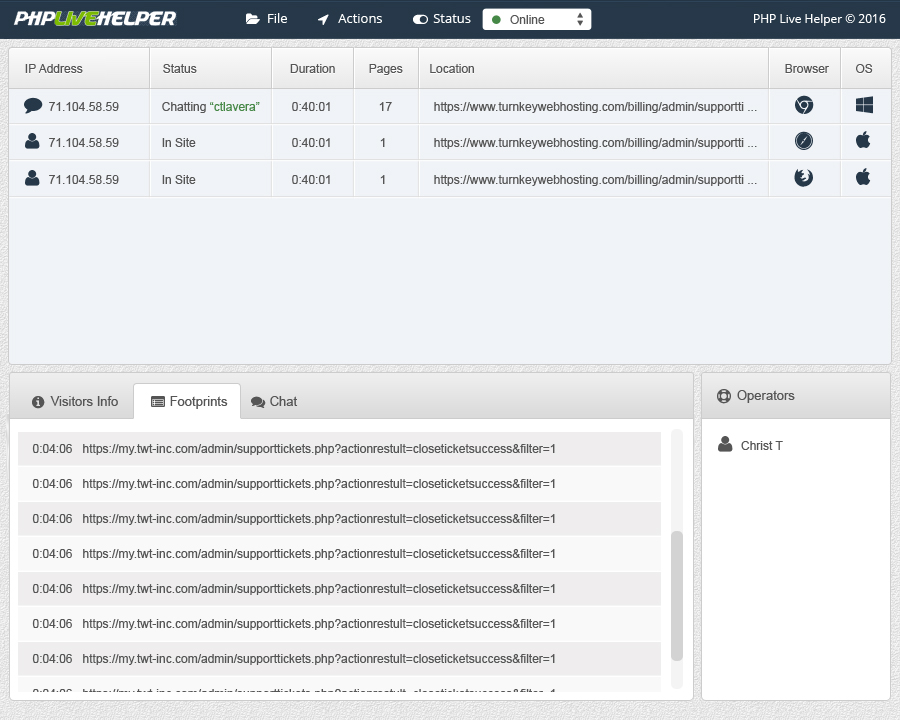Click the user icon next to Christ T

[725, 445]
